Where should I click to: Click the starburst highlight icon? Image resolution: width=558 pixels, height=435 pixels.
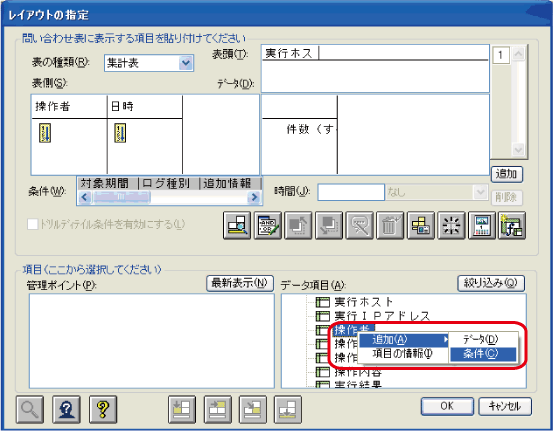pos(451,226)
